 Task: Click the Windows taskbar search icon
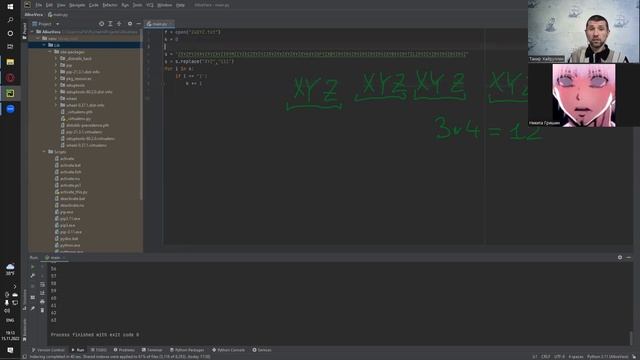(10, 20)
